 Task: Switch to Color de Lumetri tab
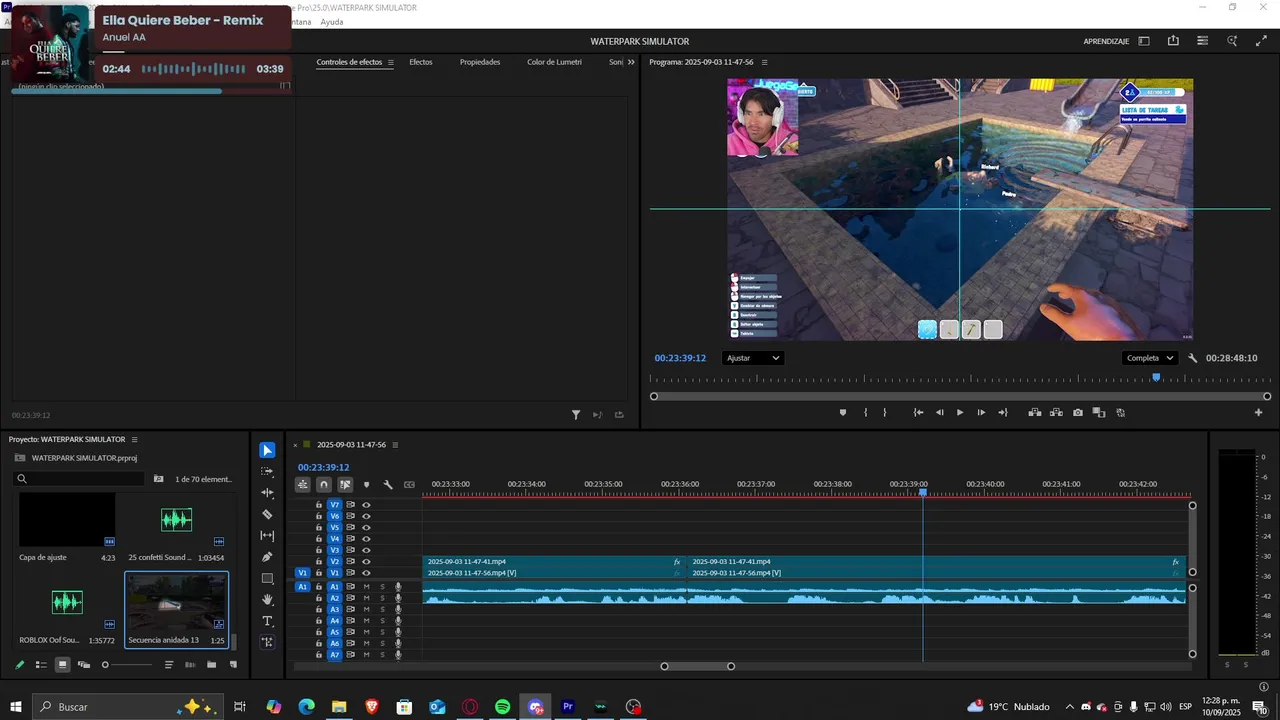click(554, 62)
